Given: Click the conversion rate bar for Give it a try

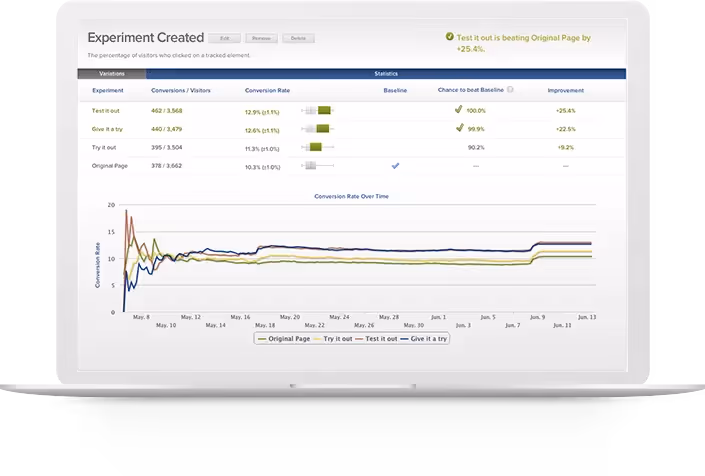Looking at the screenshot, I should click(318, 129).
